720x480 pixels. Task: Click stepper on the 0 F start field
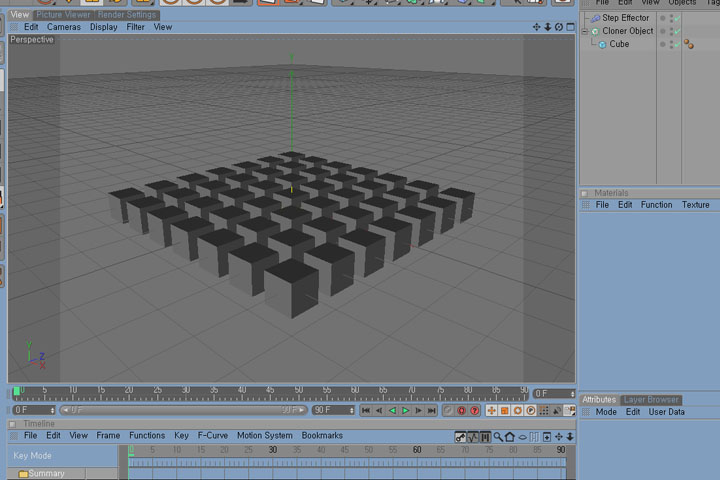pyautogui.click(x=52, y=410)
